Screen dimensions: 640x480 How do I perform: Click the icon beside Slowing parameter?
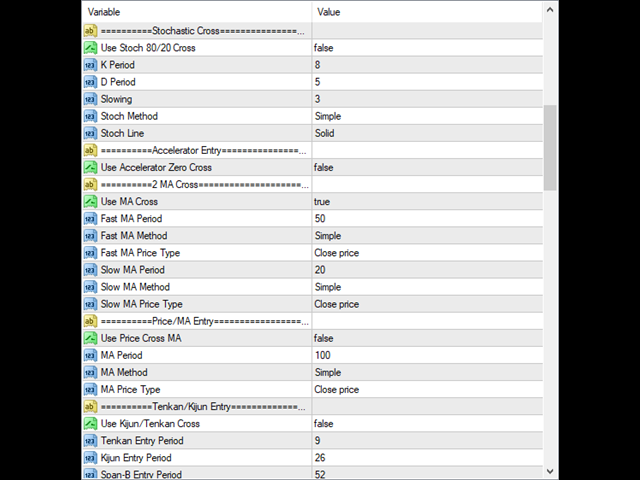coord(89,99)
